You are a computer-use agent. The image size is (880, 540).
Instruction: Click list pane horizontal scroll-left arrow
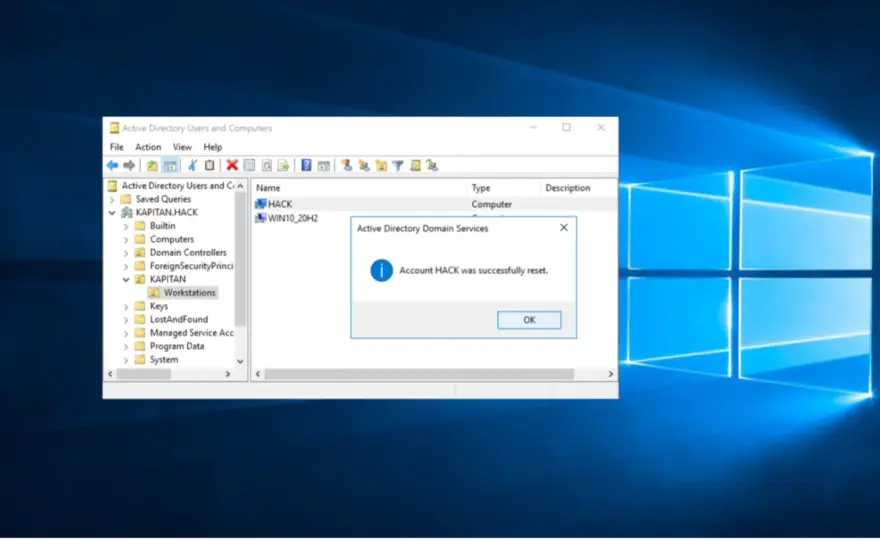coord(258,374)
